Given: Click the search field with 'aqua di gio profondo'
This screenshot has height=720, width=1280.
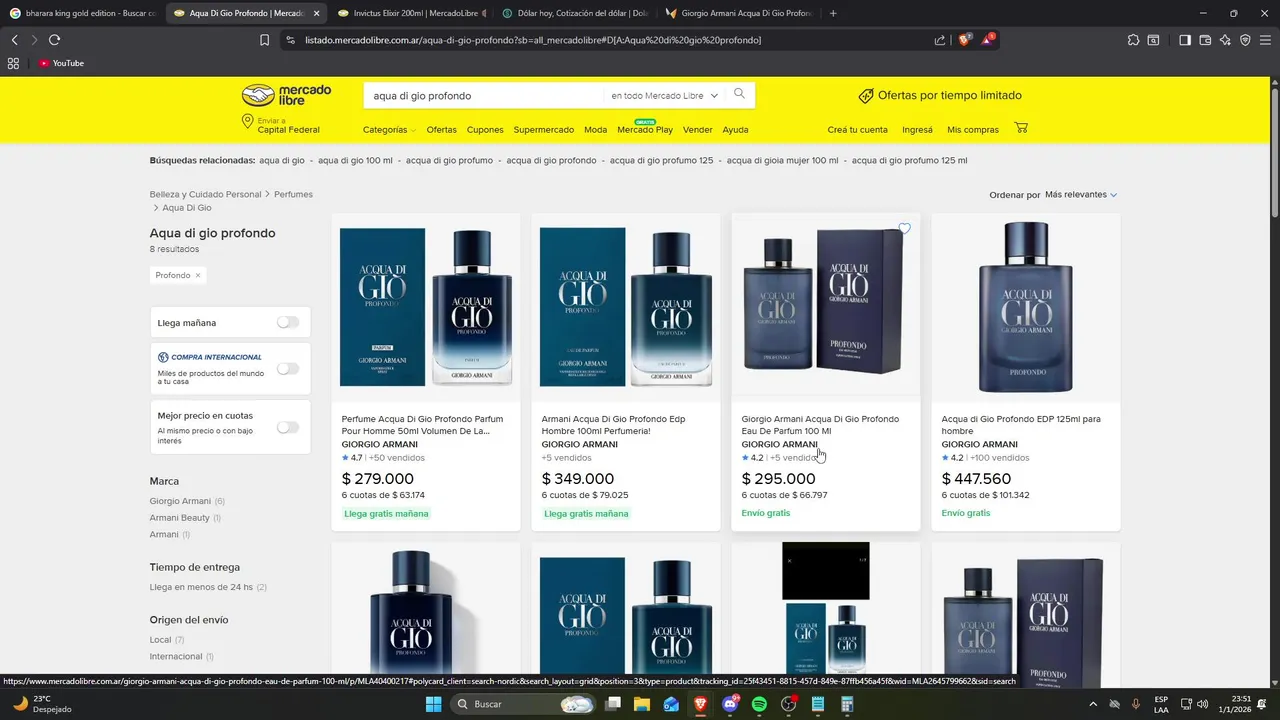Looking at the screenshot, I should [485, 96].
